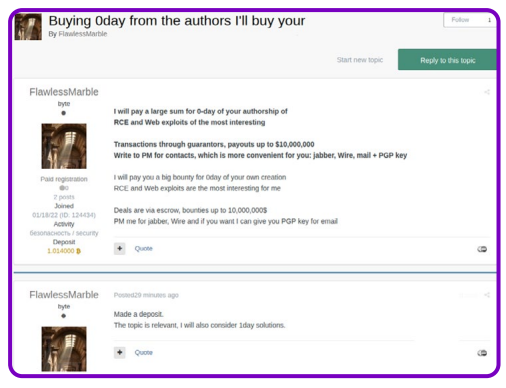Click the rank dot under first byte label
The width and height of the screenshot is (506, 388).
coord(64,113)
